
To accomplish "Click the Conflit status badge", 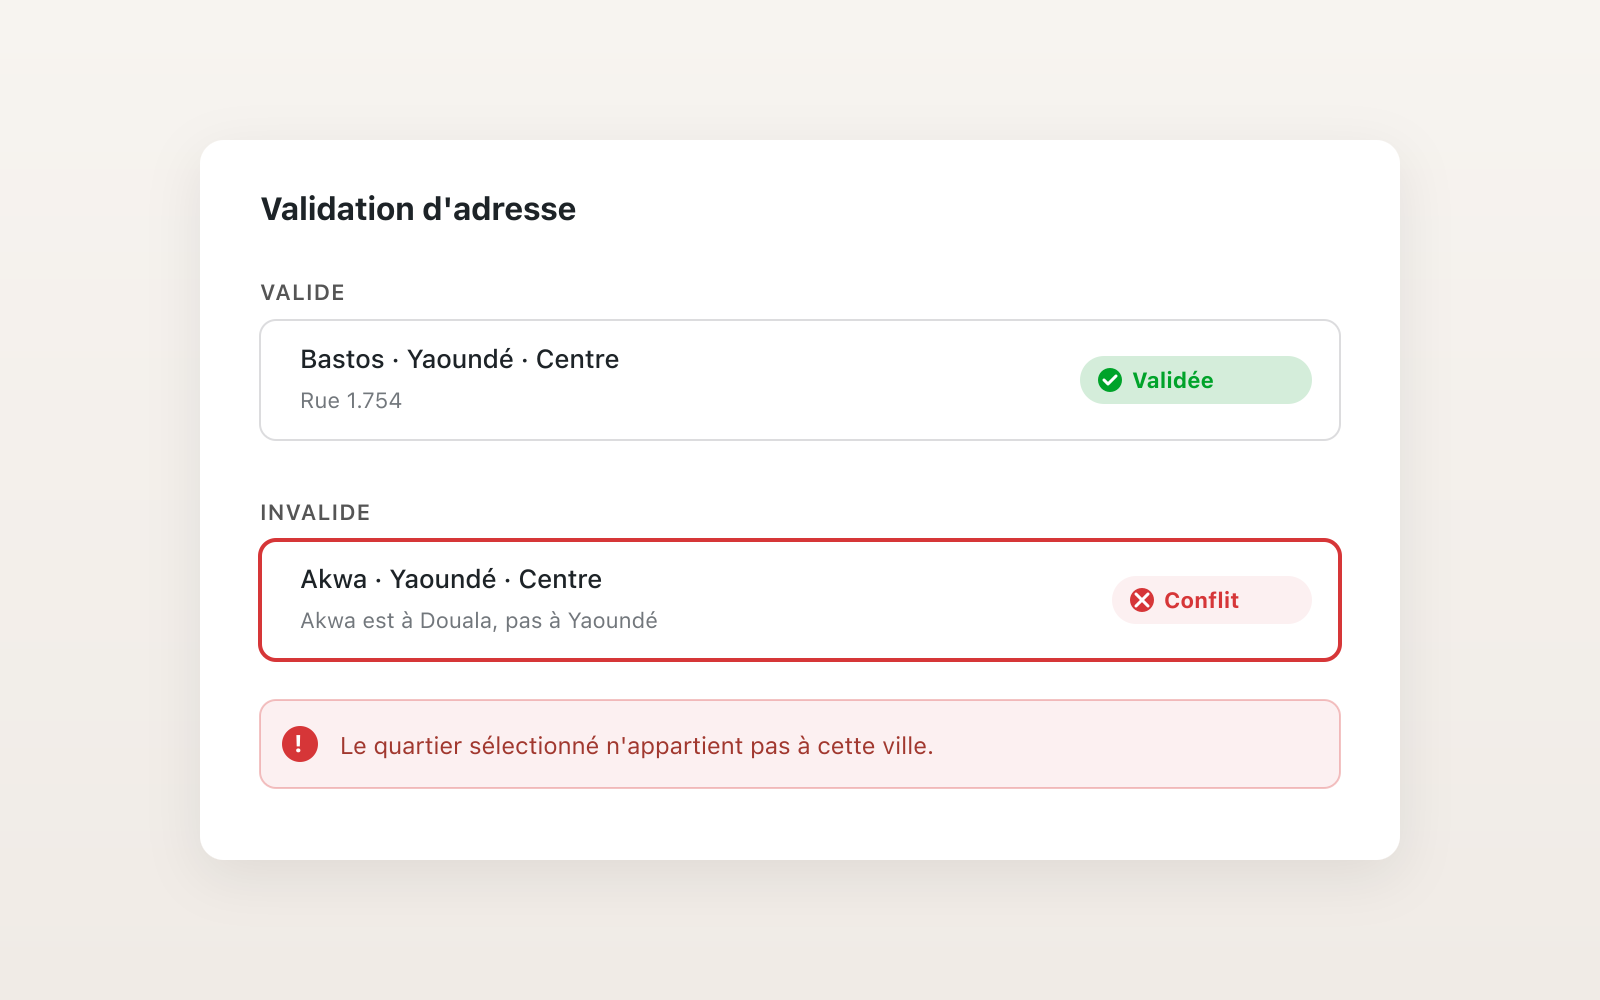I will coord(1212,600).
